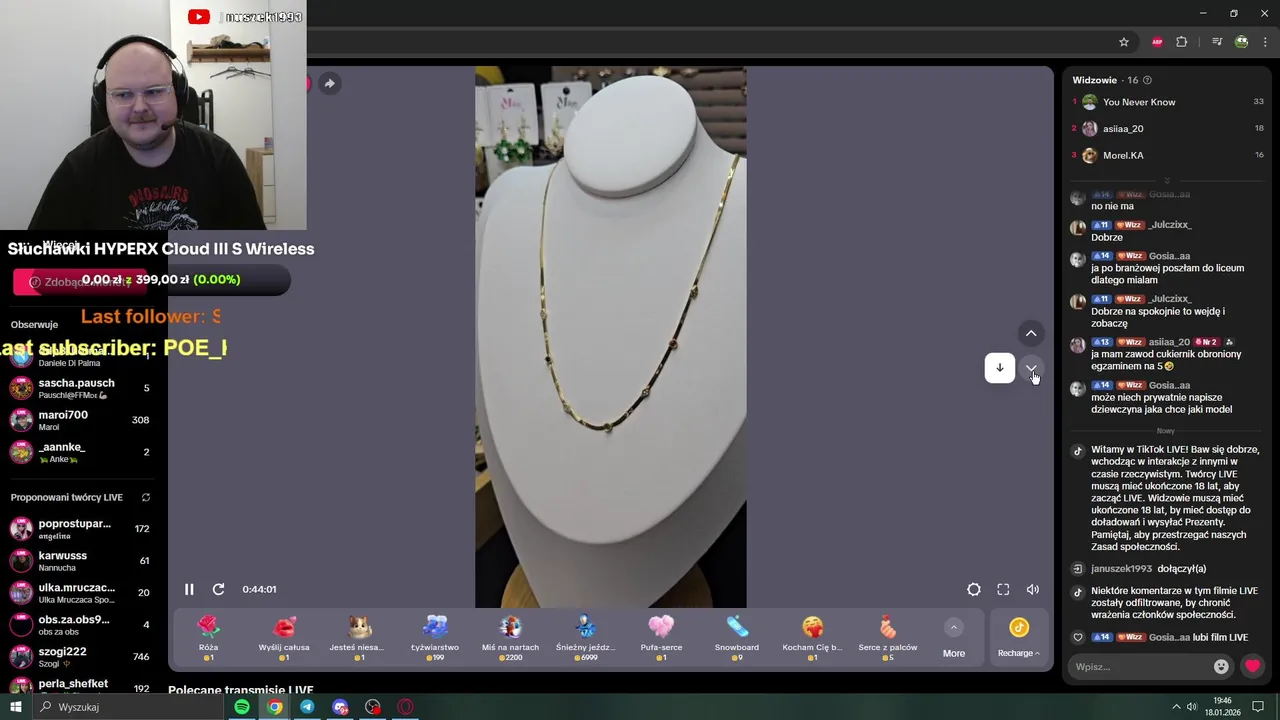This screenshot has height=720, width=1280.
Task: Open You Never Know viewer profile
Action: click(1139, 102)
